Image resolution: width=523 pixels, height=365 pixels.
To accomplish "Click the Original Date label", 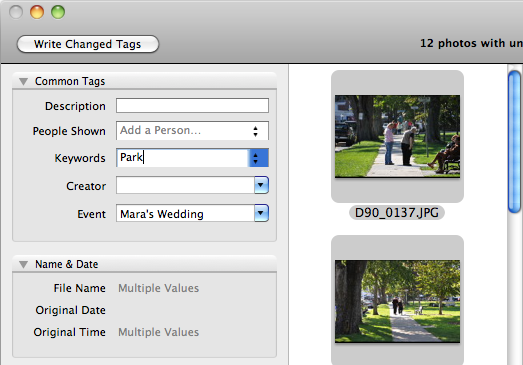I will (x=70, y=310).
